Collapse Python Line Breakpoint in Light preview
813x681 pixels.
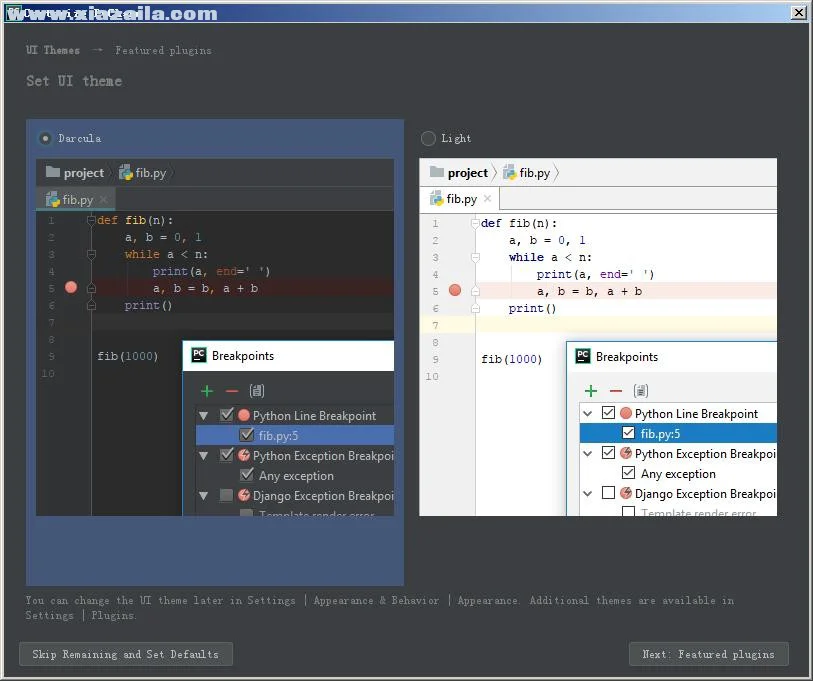coord(587,413)
